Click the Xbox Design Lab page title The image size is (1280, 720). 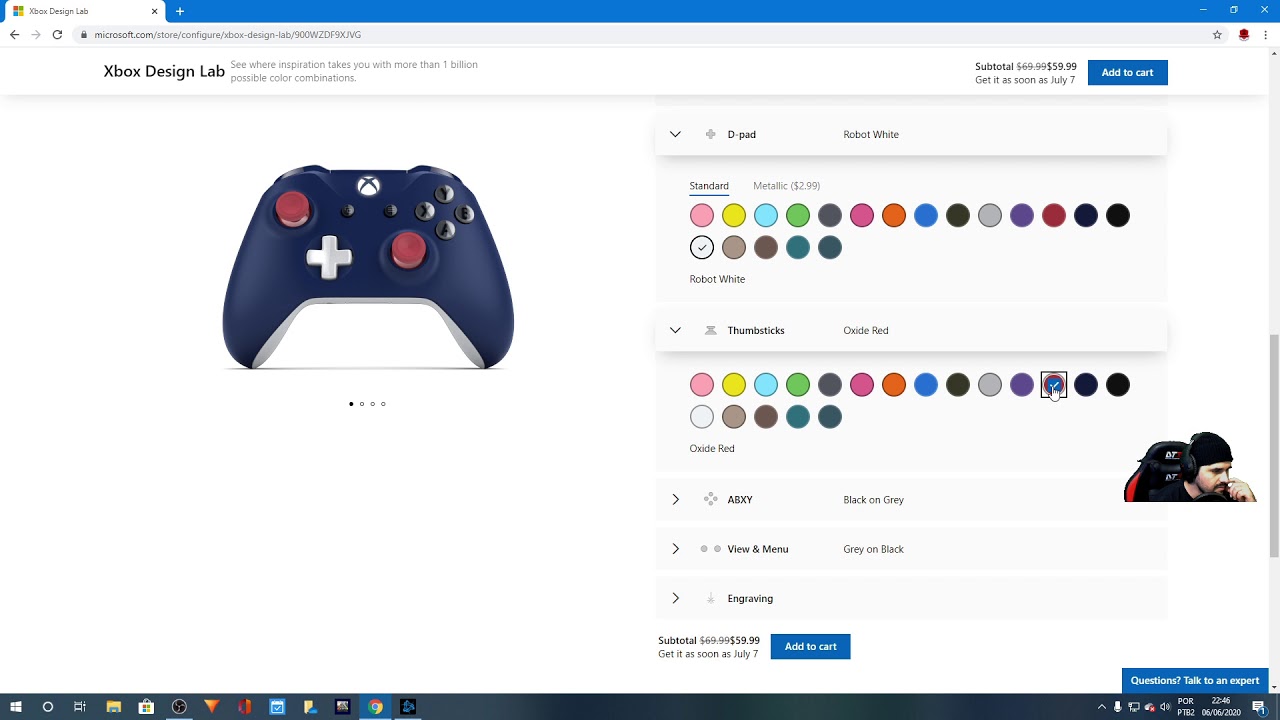[164, 71]
